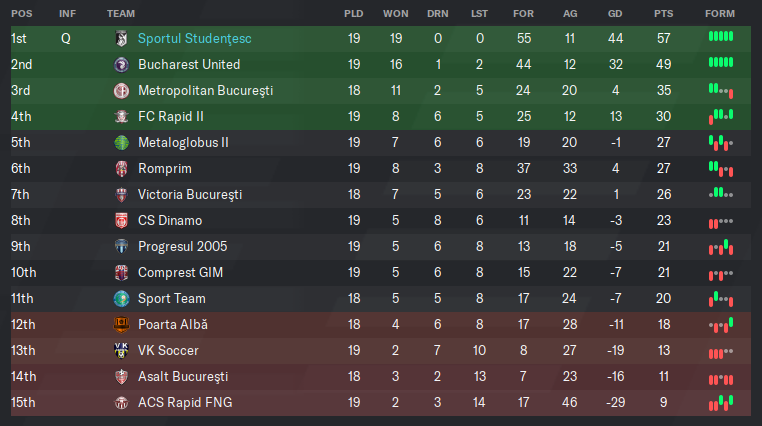Open the FC Rapid II team page

coord(171,117)
